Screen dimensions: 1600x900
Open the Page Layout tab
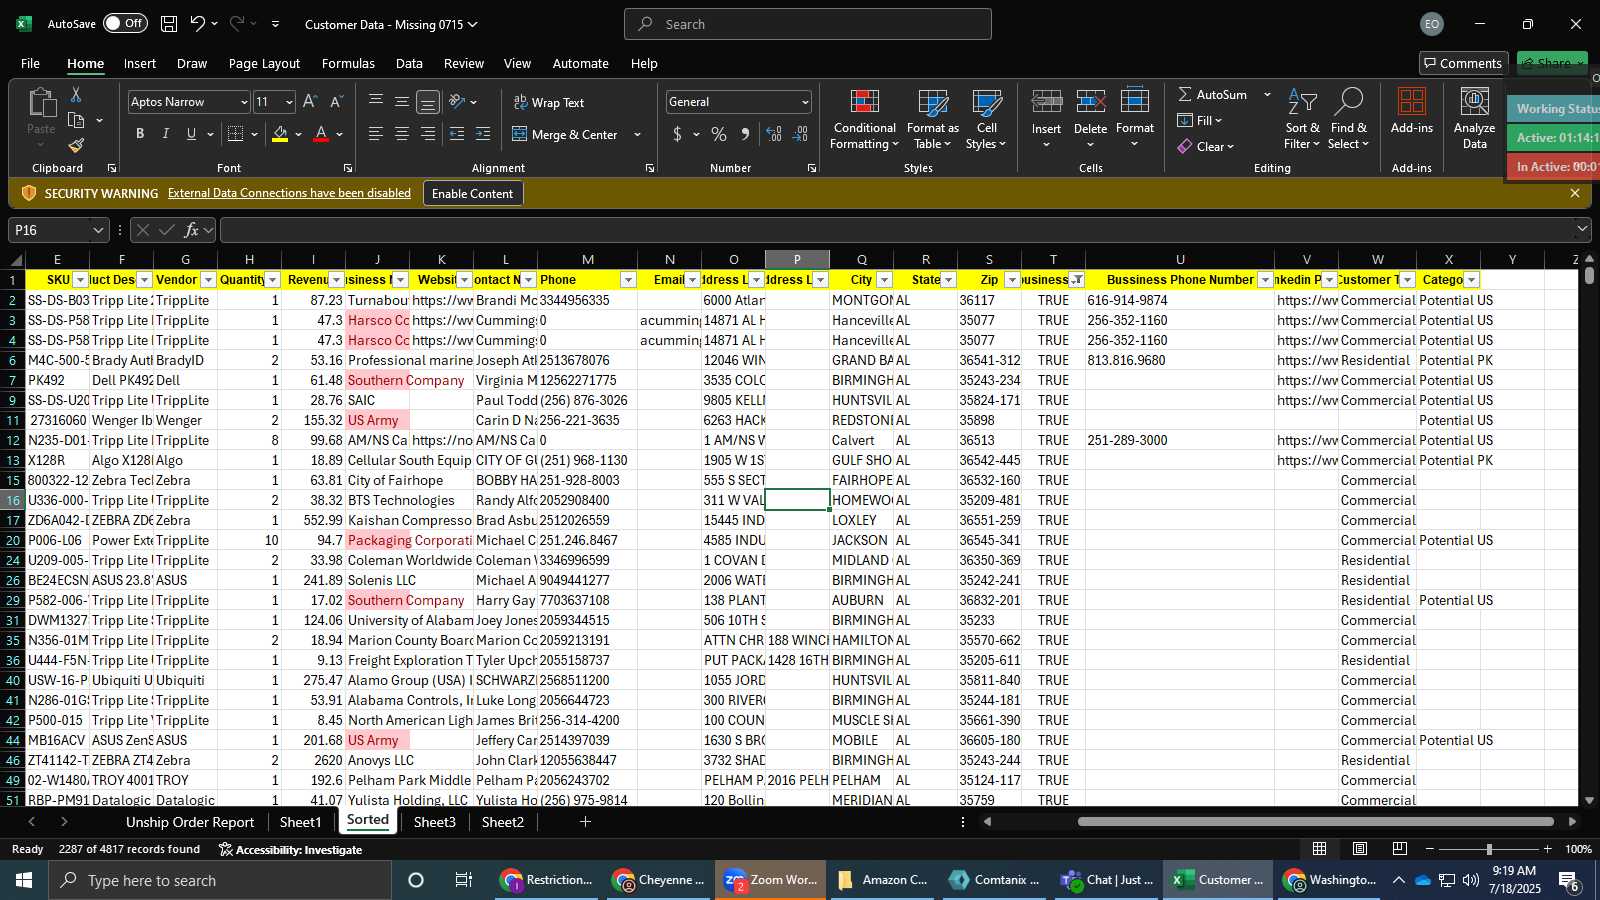point(264,63)
